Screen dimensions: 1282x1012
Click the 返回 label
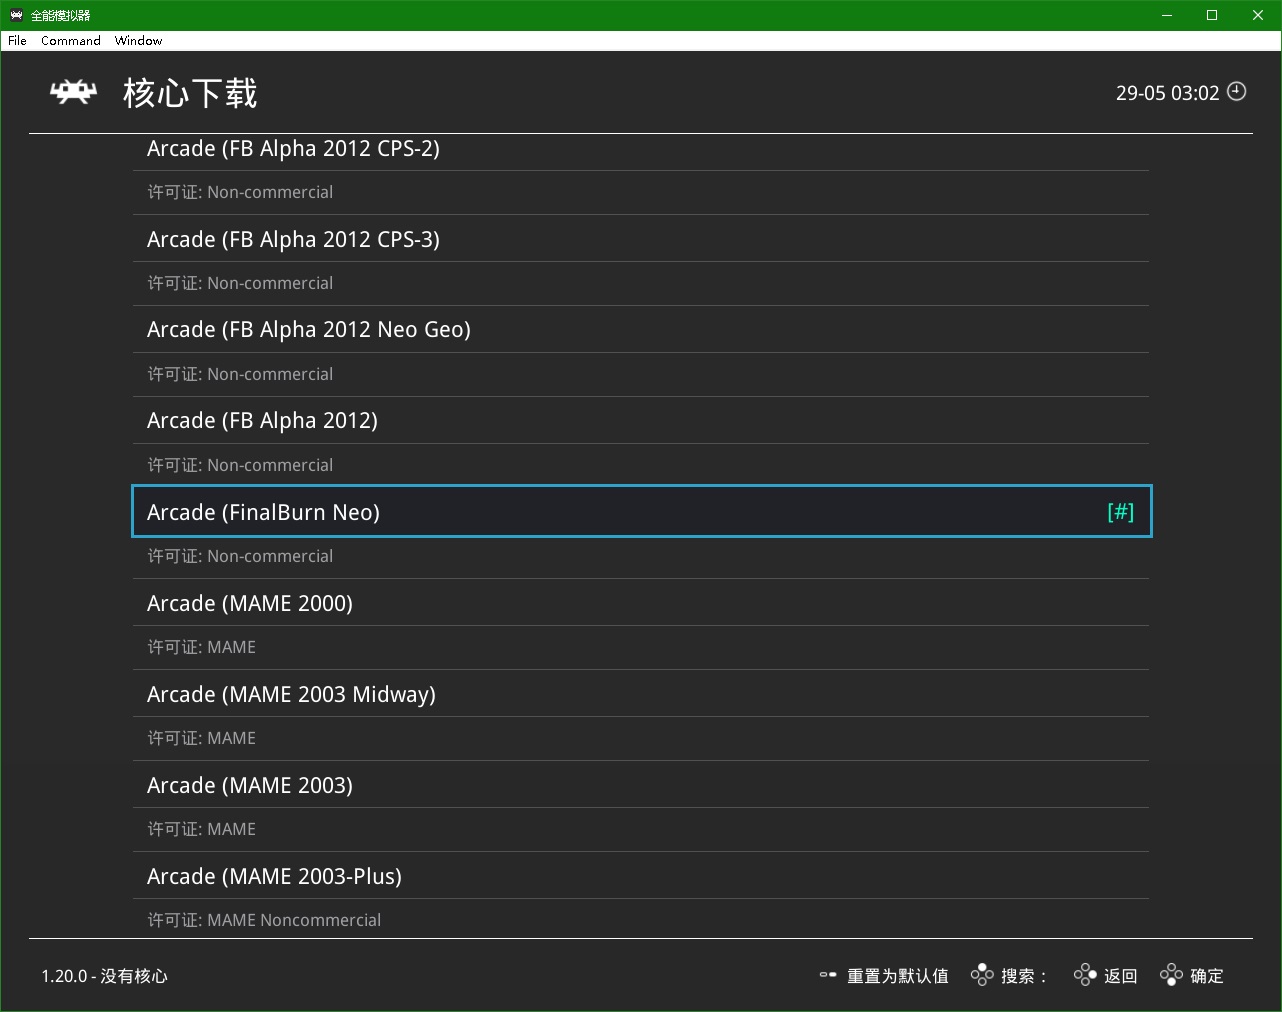1120,976
